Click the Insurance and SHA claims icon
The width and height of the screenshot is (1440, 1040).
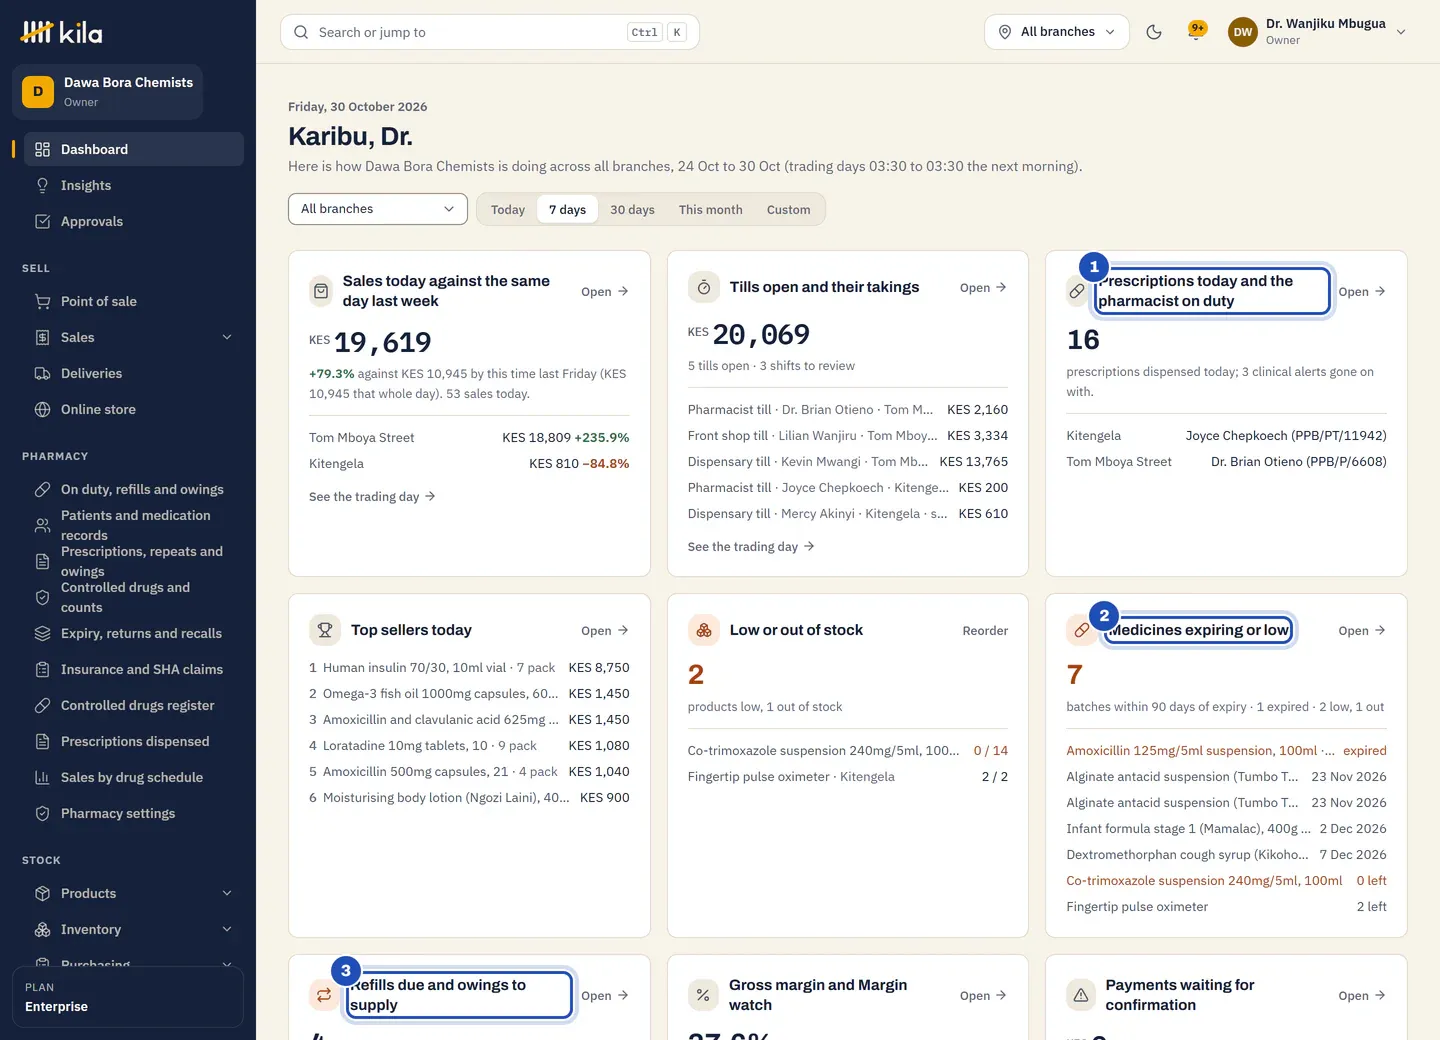tap(42, 669)
